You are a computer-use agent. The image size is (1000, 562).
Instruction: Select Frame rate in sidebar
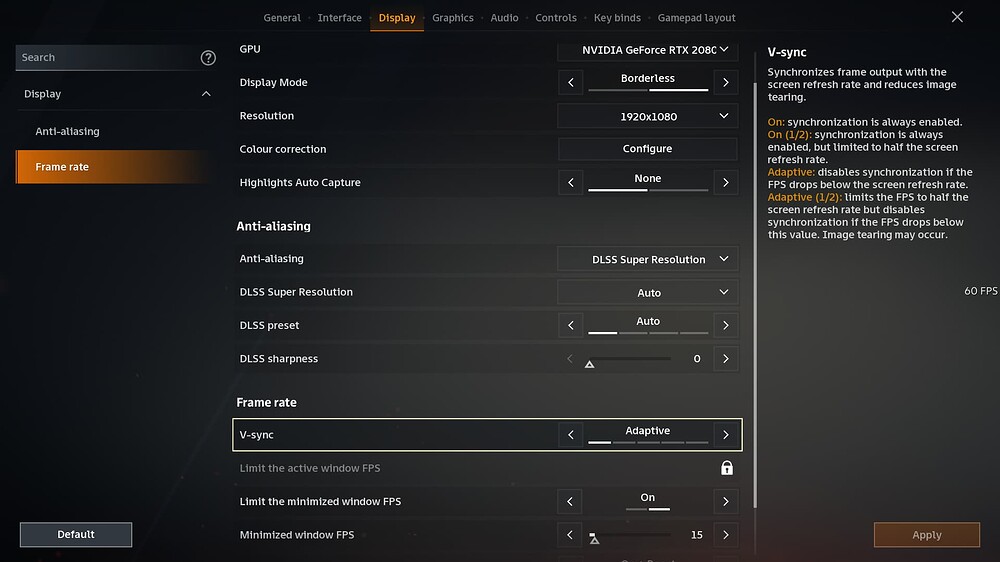[115, 166]
